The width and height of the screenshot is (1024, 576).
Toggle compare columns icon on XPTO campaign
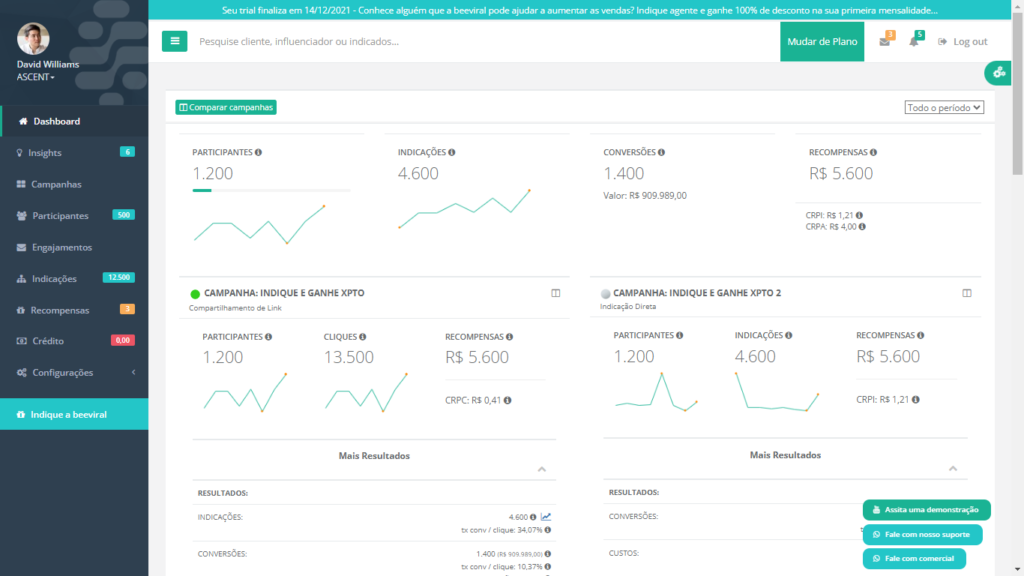pos(556,293)
